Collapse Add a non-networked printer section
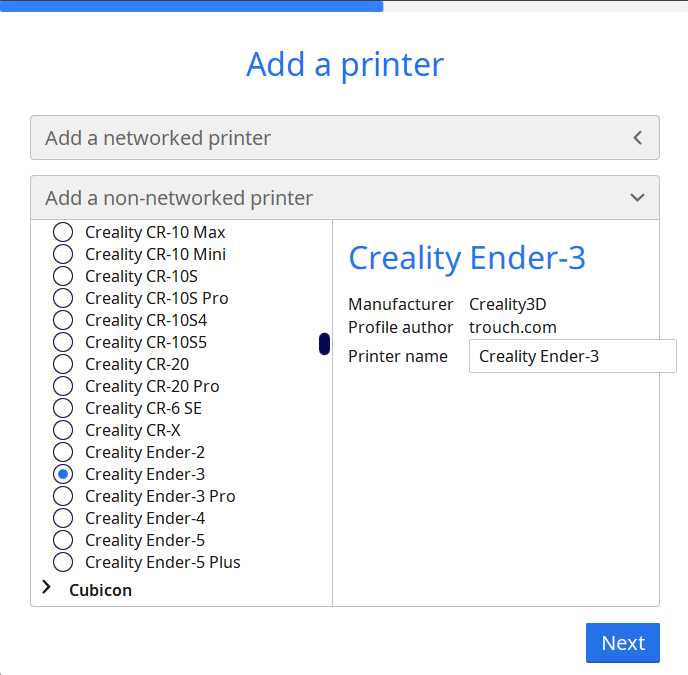 (345, 197)
